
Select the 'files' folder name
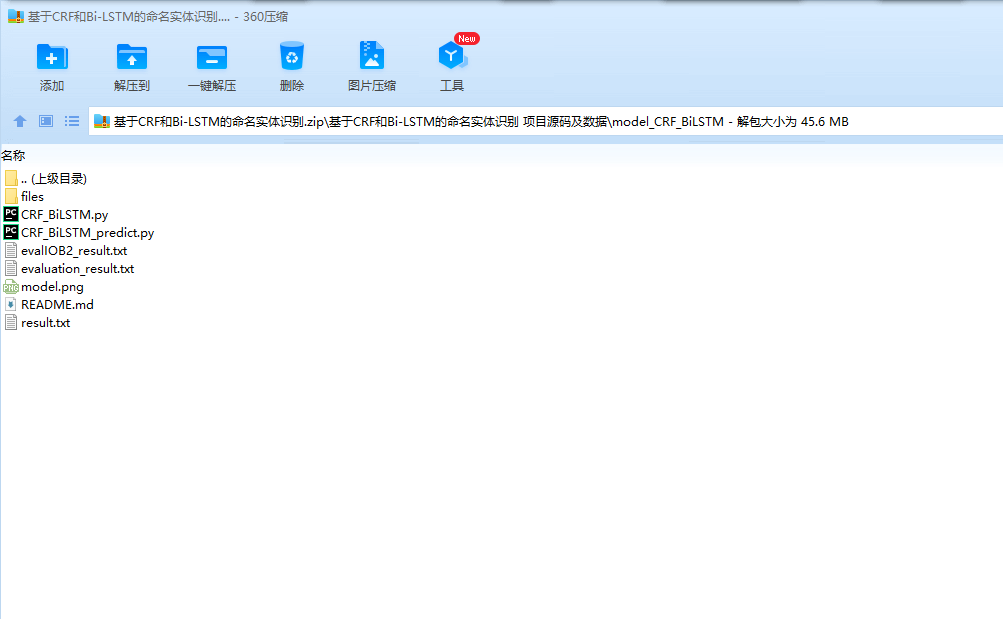pyautogui.click(x=33, y=196)
